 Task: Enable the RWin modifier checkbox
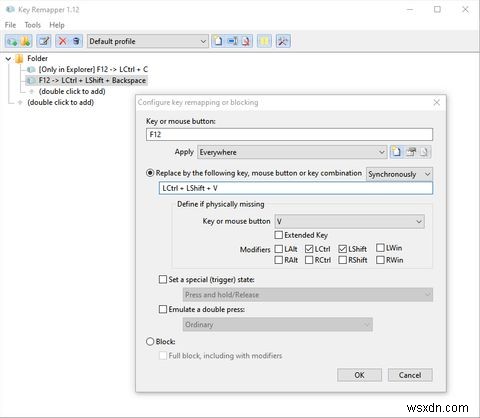[380, 260]
